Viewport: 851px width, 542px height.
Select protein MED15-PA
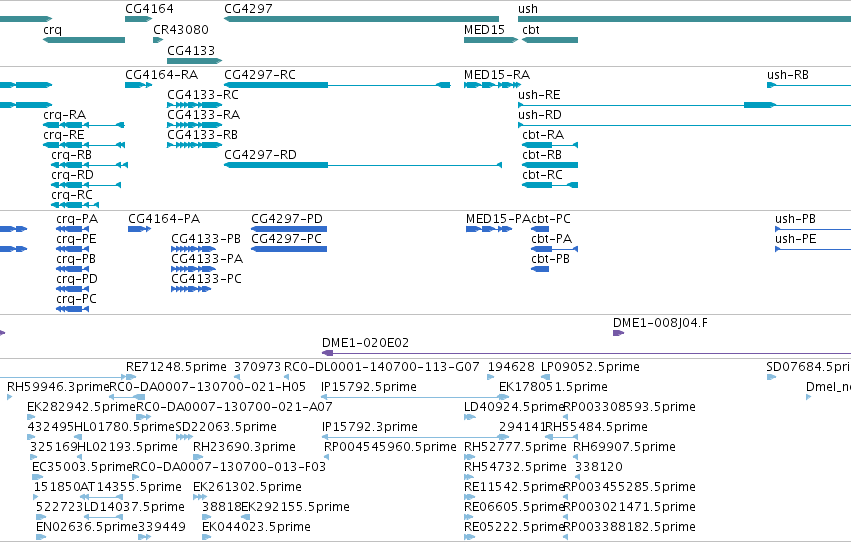(x=489, y=229)
